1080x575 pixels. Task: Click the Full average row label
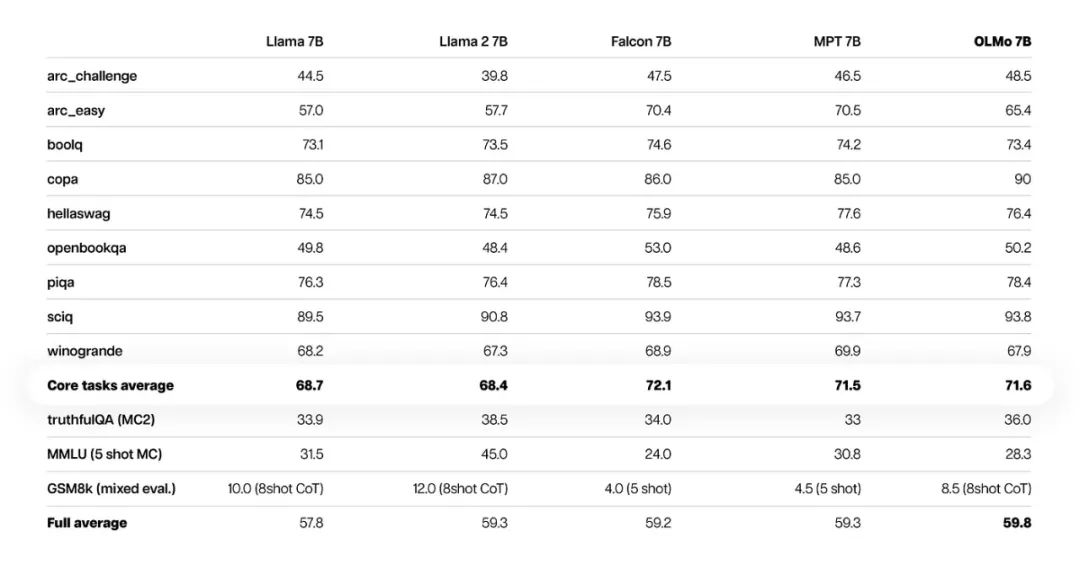[x=87, y=523]
